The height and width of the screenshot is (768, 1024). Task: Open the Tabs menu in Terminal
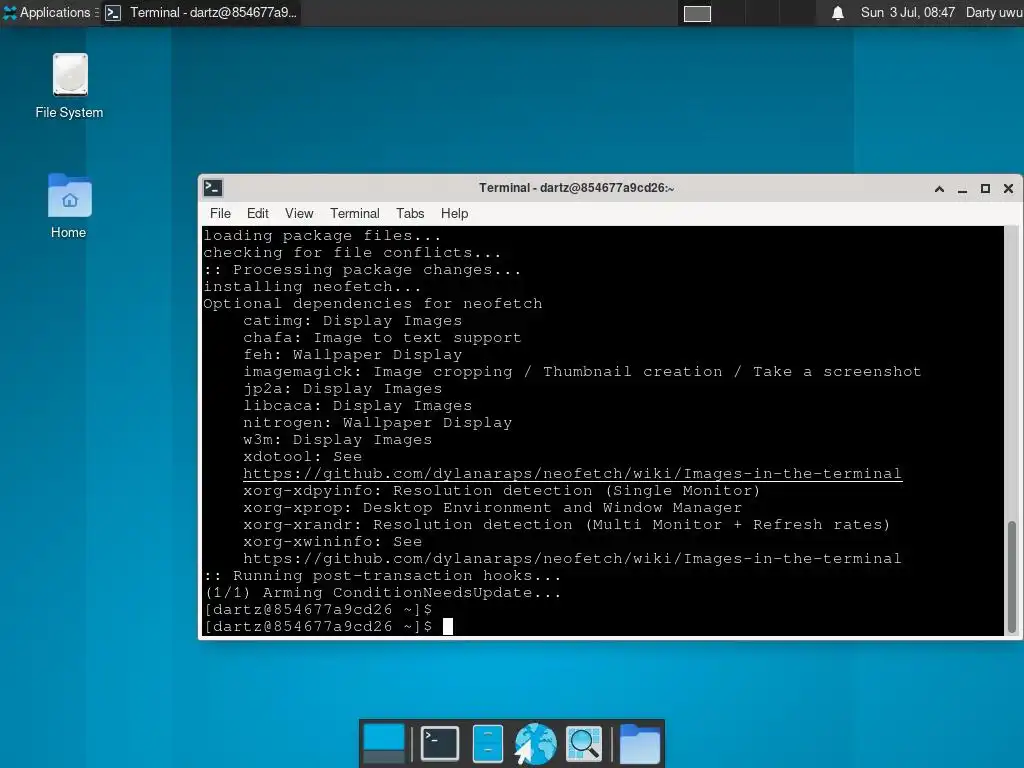coord(410,214)
